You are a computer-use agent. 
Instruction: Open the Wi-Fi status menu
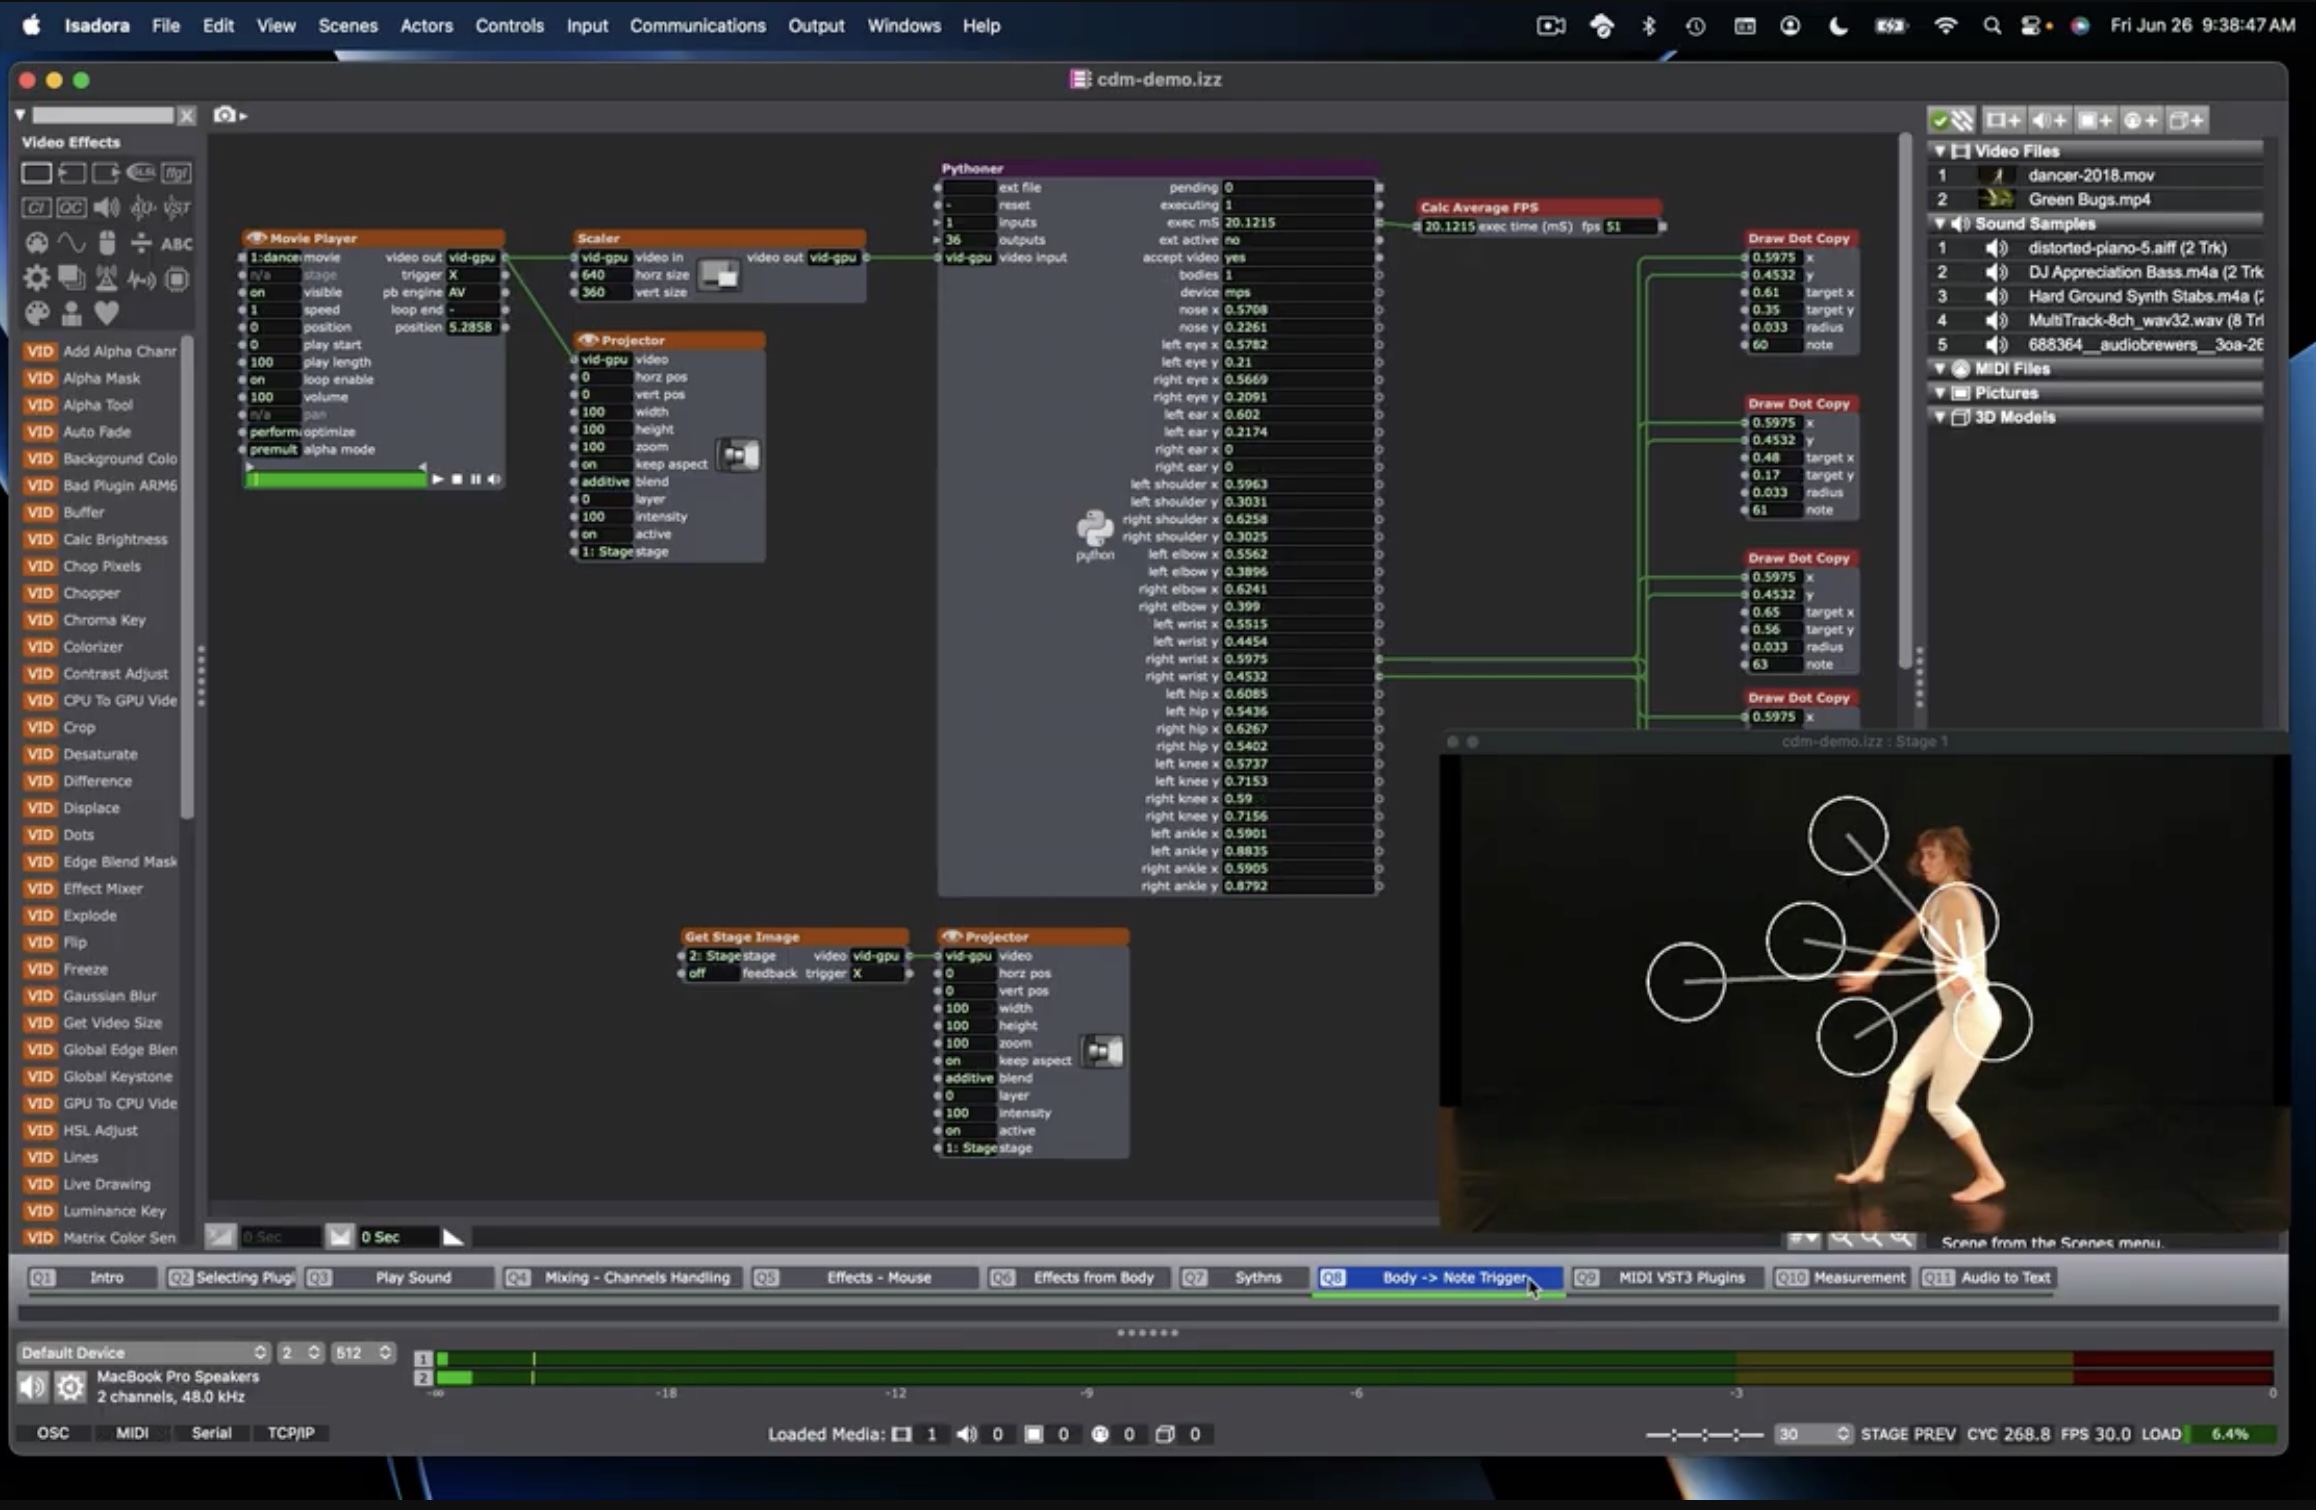(1945, 26)
